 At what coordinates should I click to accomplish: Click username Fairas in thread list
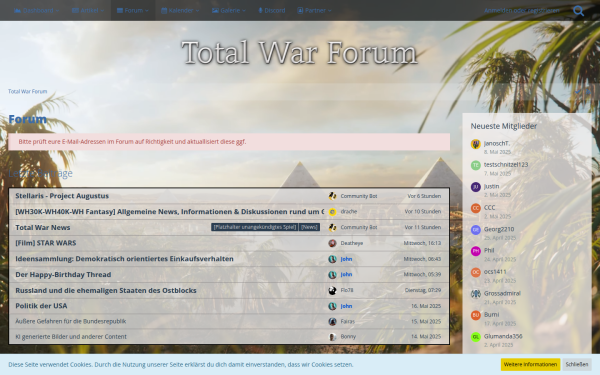coord(347,321)
